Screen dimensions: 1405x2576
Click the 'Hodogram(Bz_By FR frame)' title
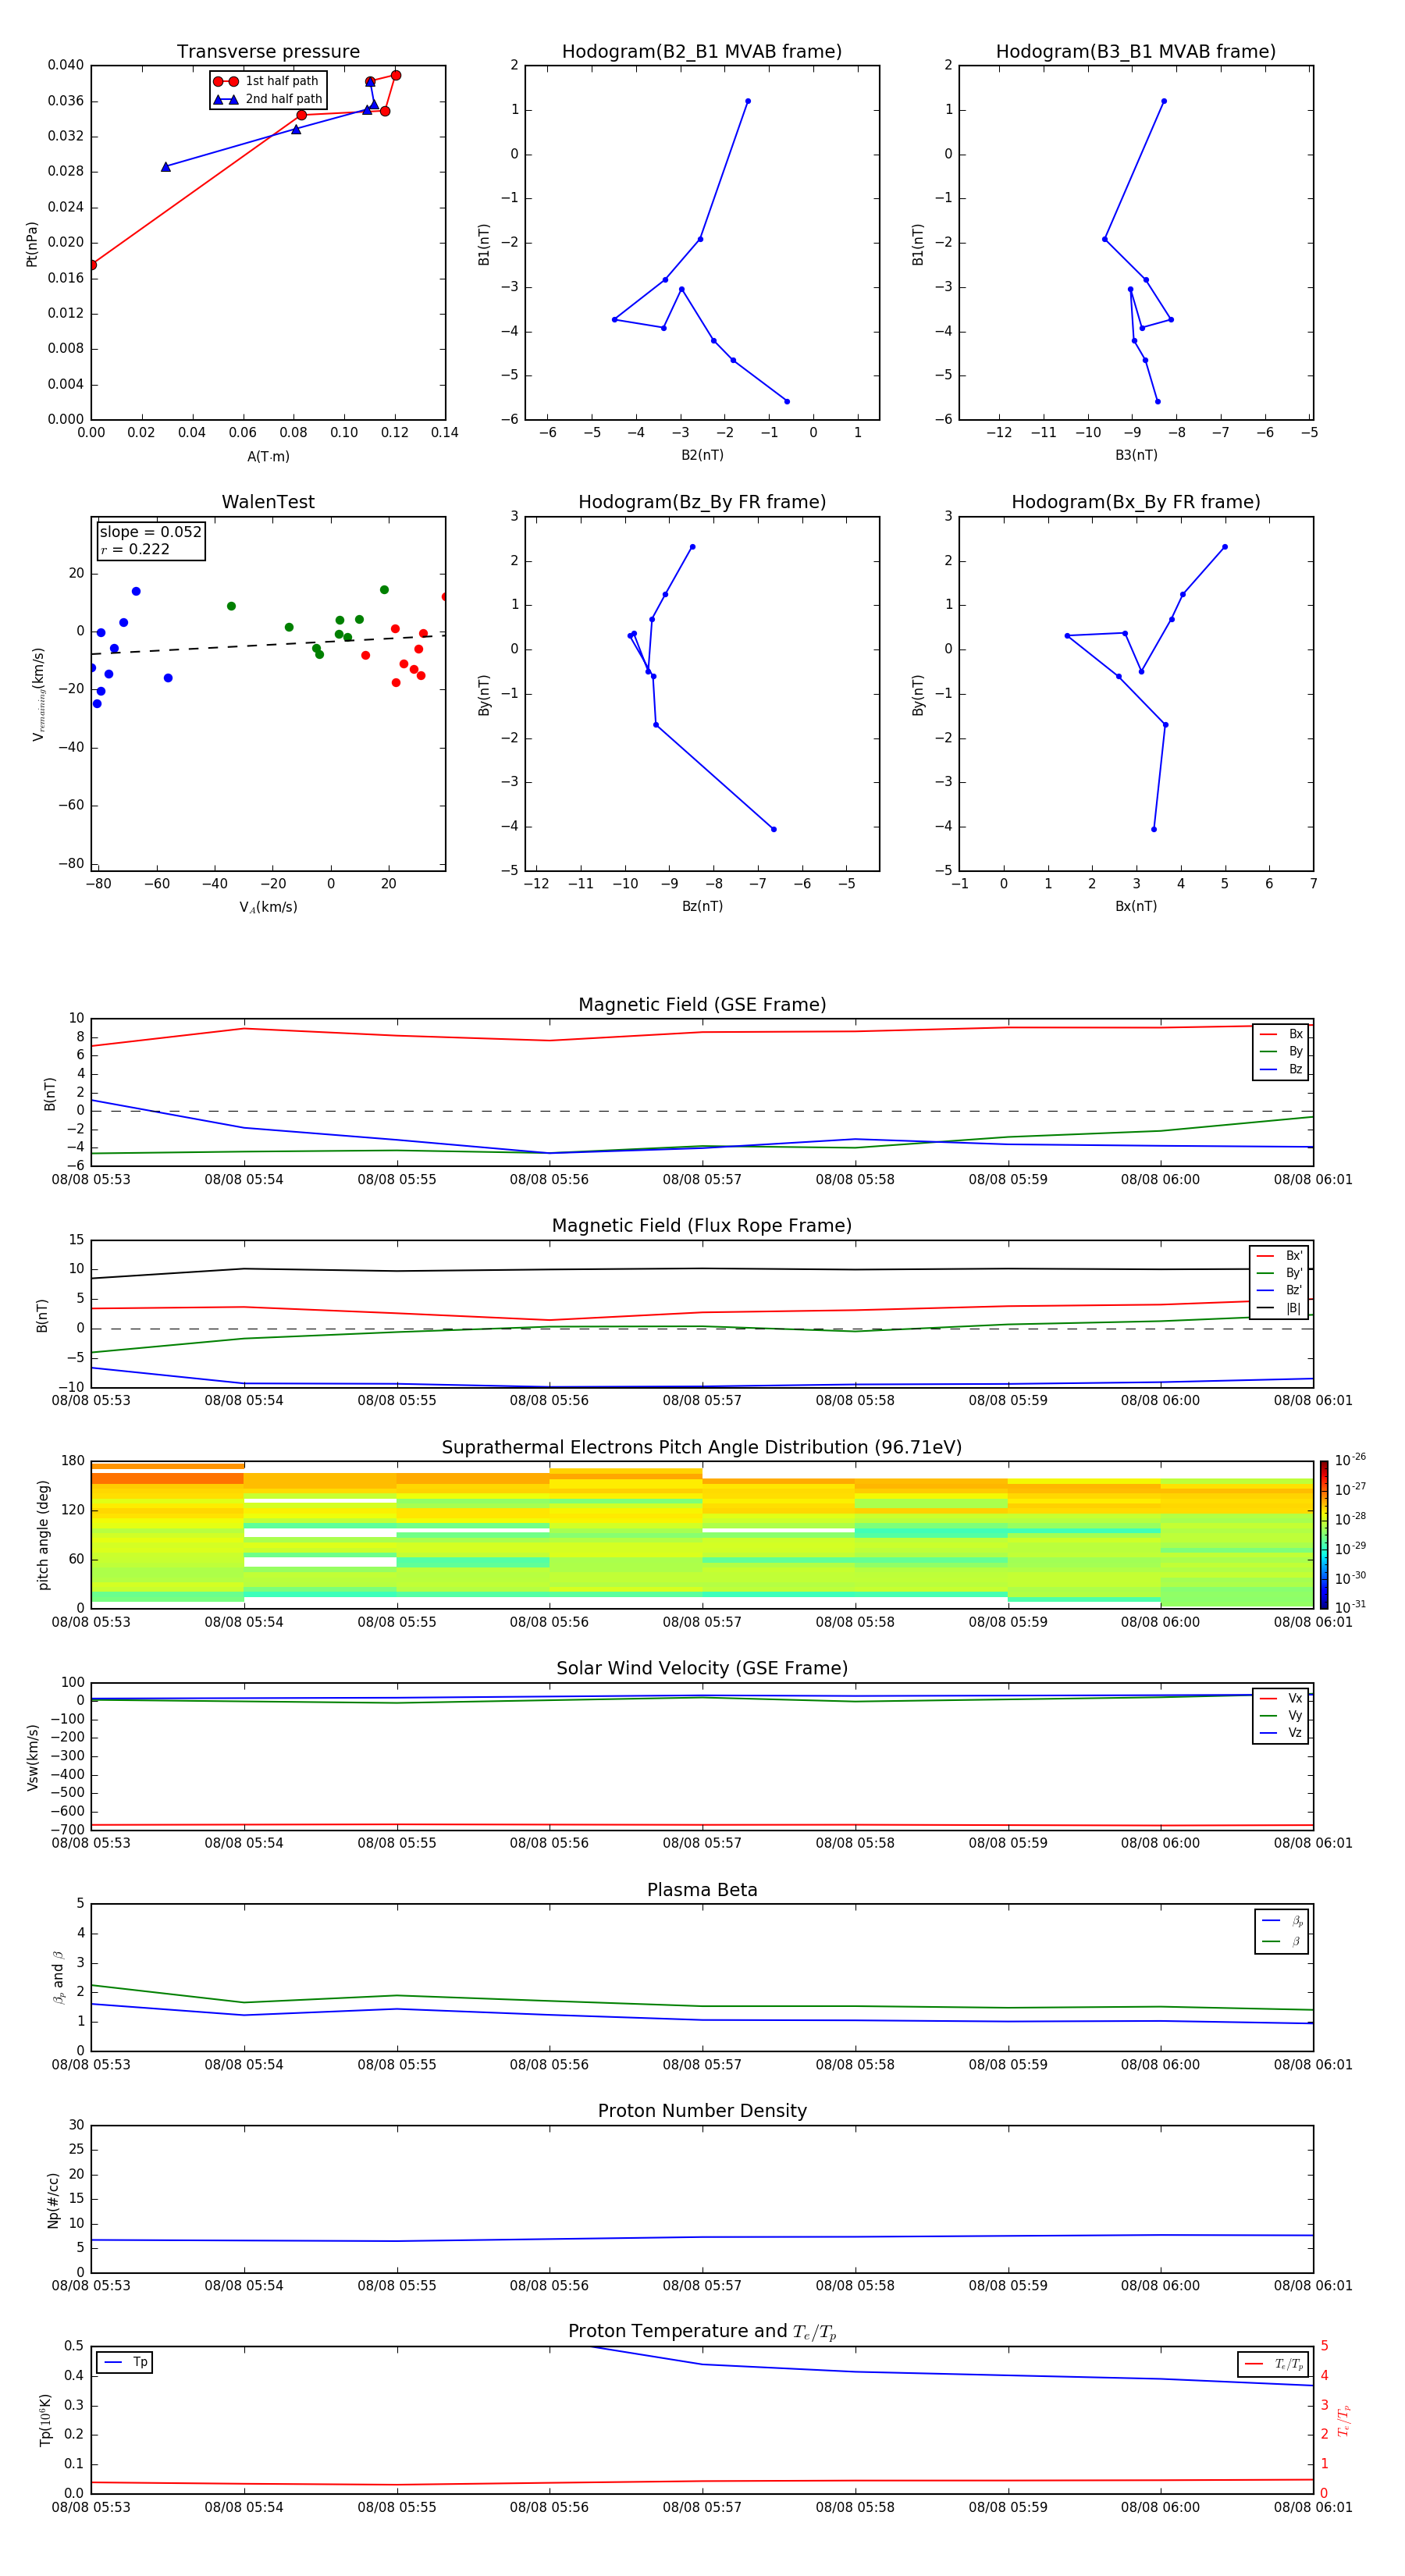coord(702,502)
